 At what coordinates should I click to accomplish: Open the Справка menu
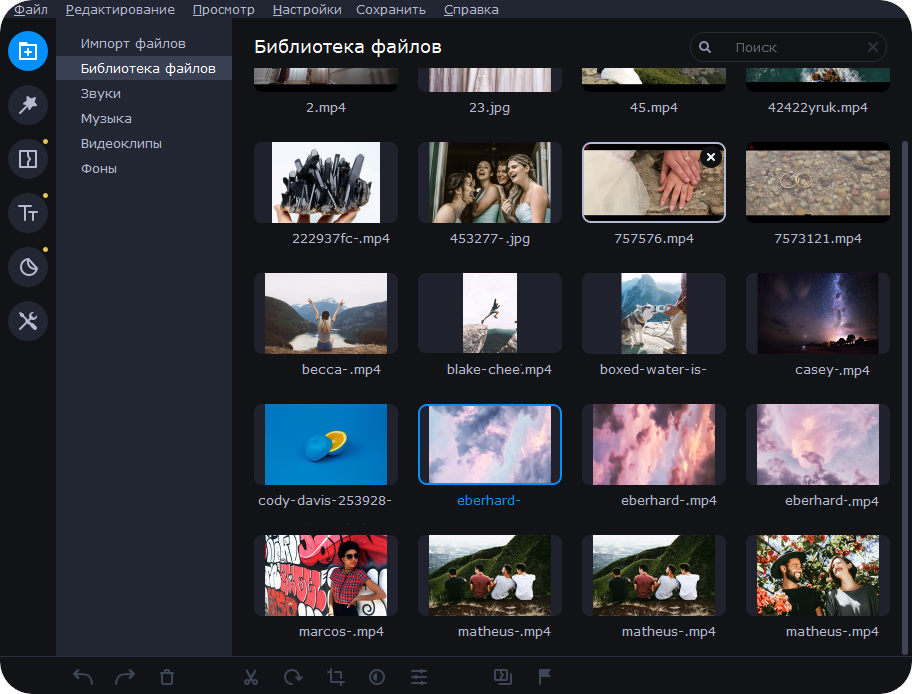(471, 10)
